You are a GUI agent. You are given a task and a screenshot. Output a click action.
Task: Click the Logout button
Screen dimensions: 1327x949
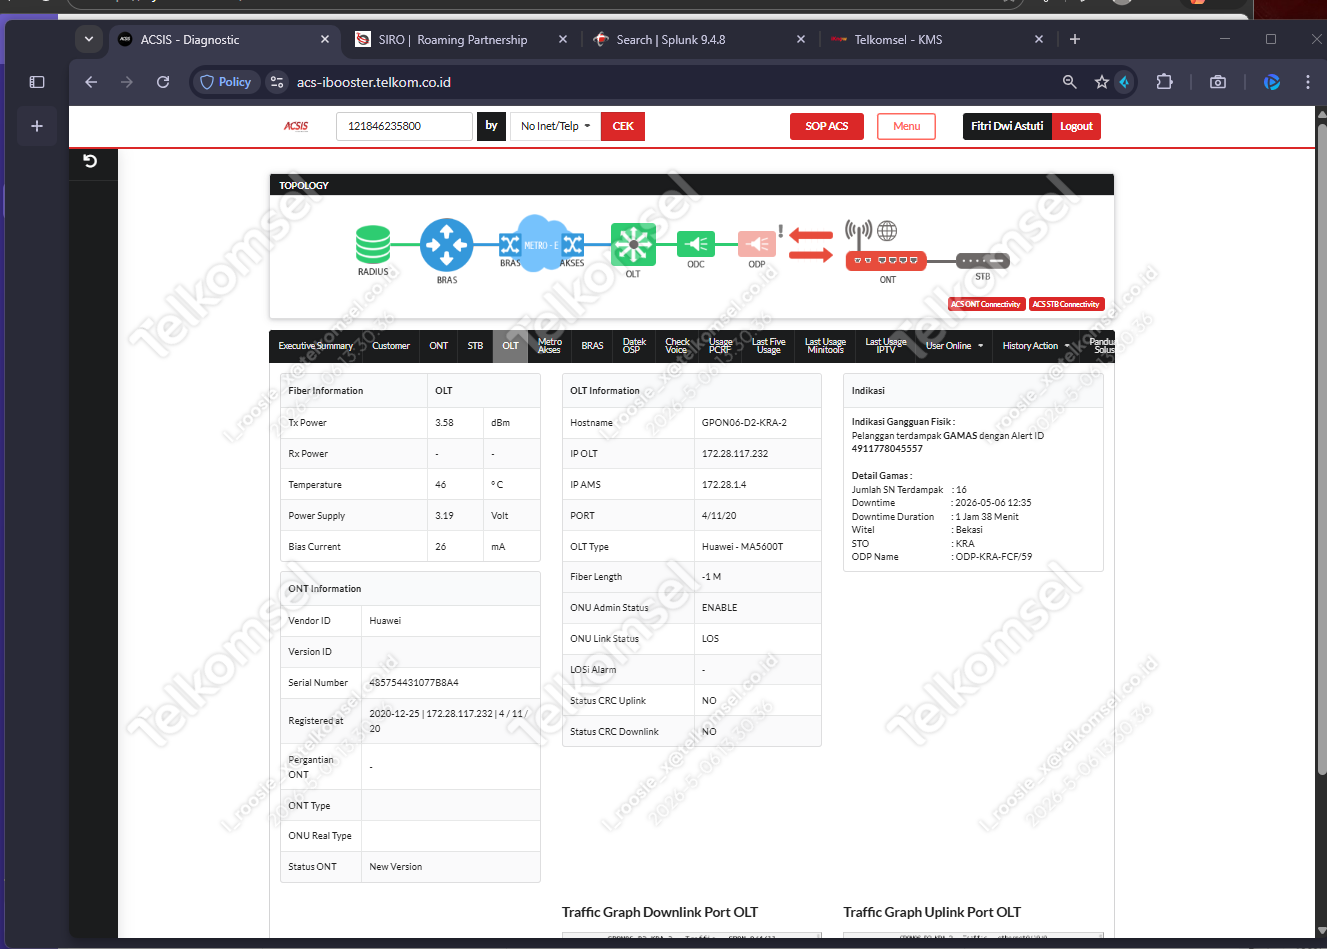point(1076,126)
